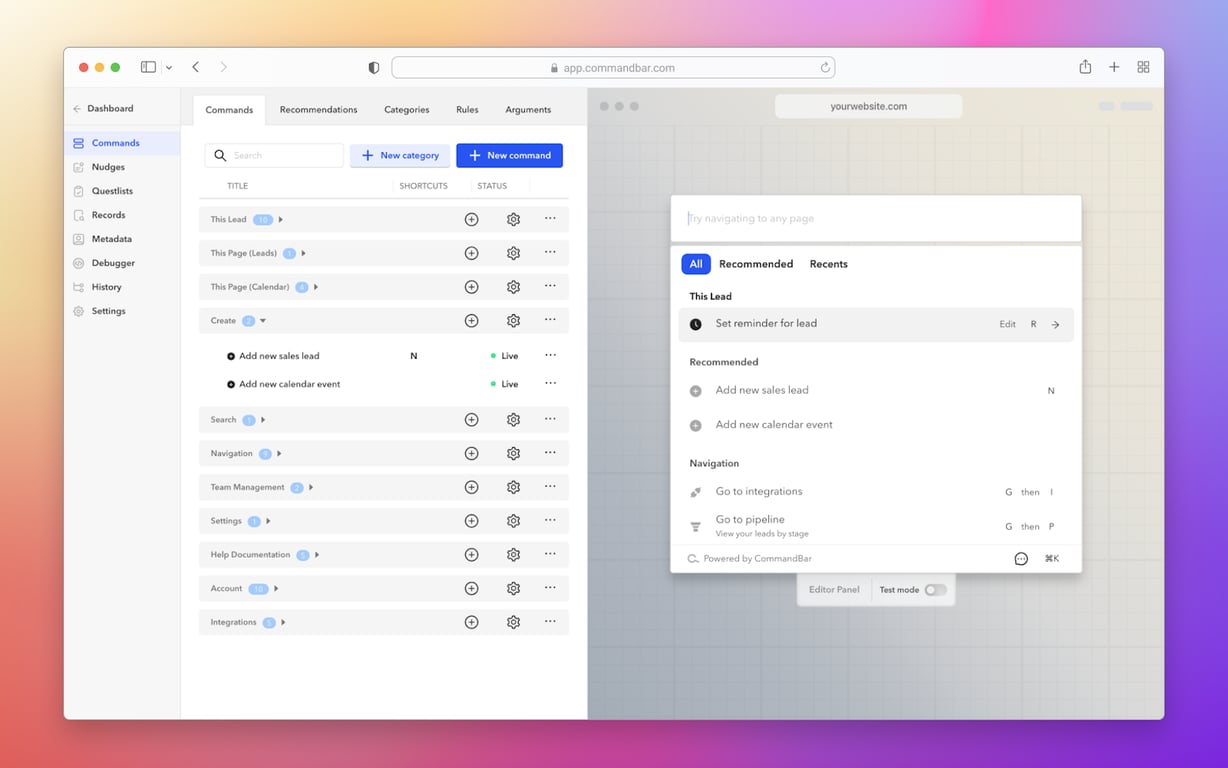Viewport: 1228px width, 768px height.
Task: Switch to the Categories tab
Action: (x=407, y=110)
